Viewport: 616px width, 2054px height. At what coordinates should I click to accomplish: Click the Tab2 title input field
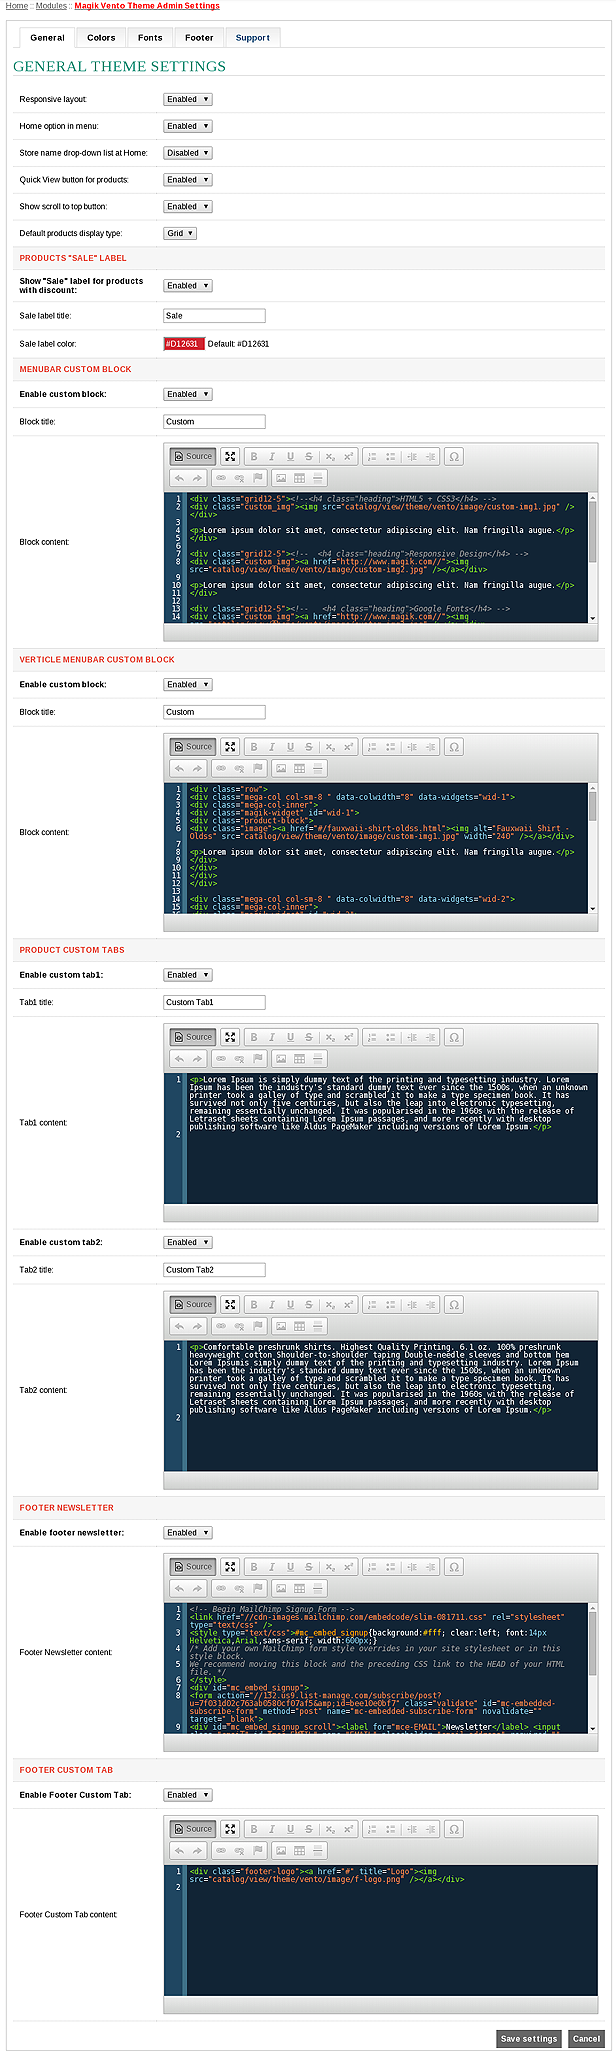(214, 1270)
